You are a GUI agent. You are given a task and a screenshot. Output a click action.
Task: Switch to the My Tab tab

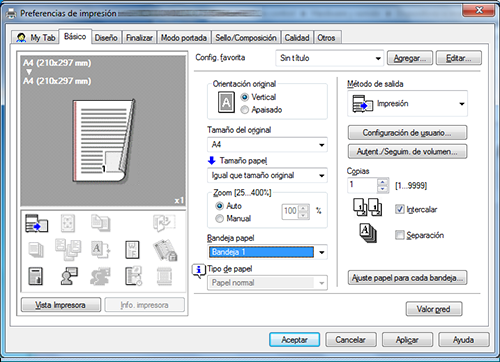click(x=36, y=38)
